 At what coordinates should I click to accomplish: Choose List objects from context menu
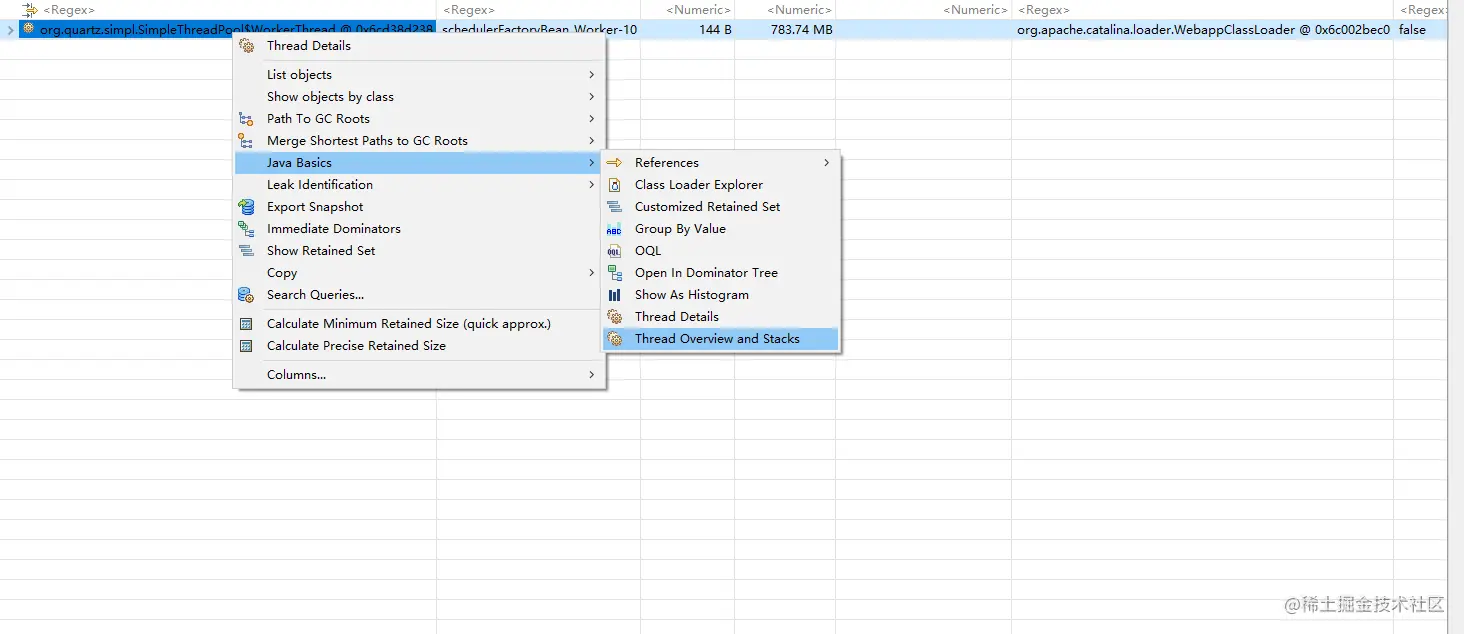(419, 75)
